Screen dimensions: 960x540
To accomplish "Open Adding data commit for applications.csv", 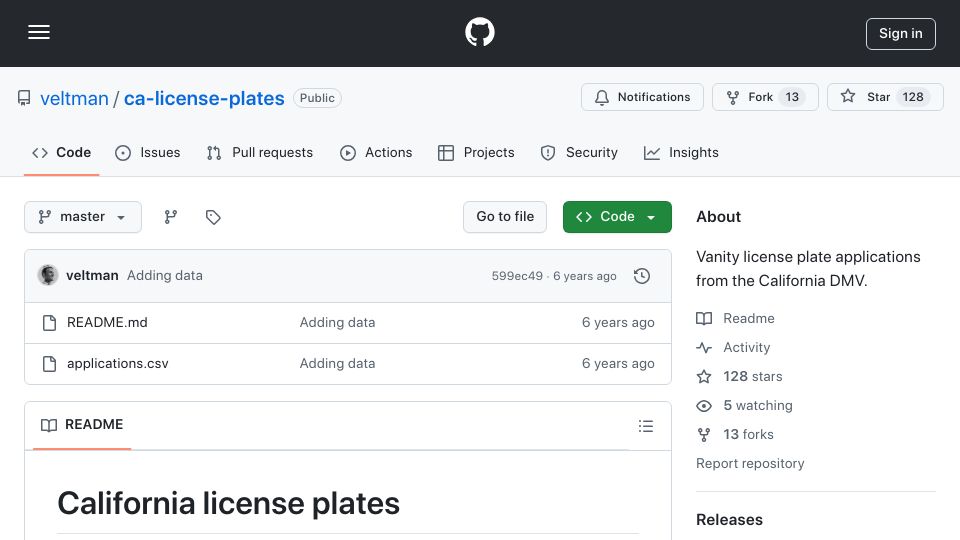I will pos(337,364).
